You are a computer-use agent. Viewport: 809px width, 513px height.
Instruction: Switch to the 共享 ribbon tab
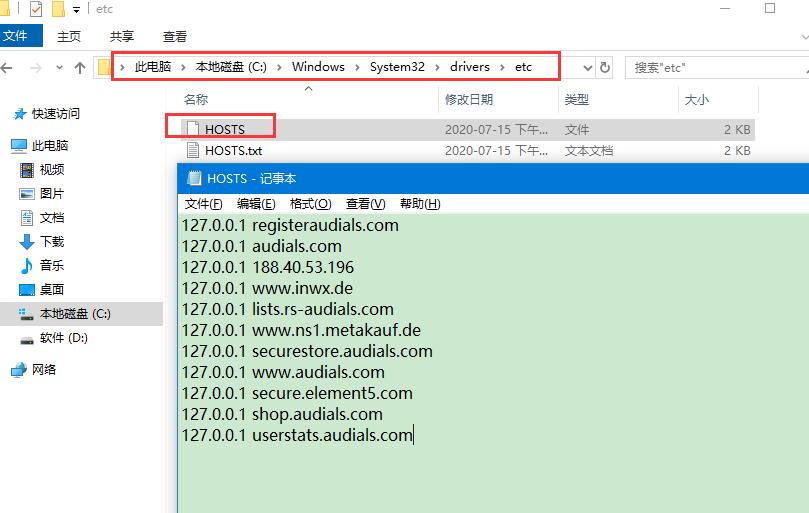pyautogui.click(x=122, y=37)
